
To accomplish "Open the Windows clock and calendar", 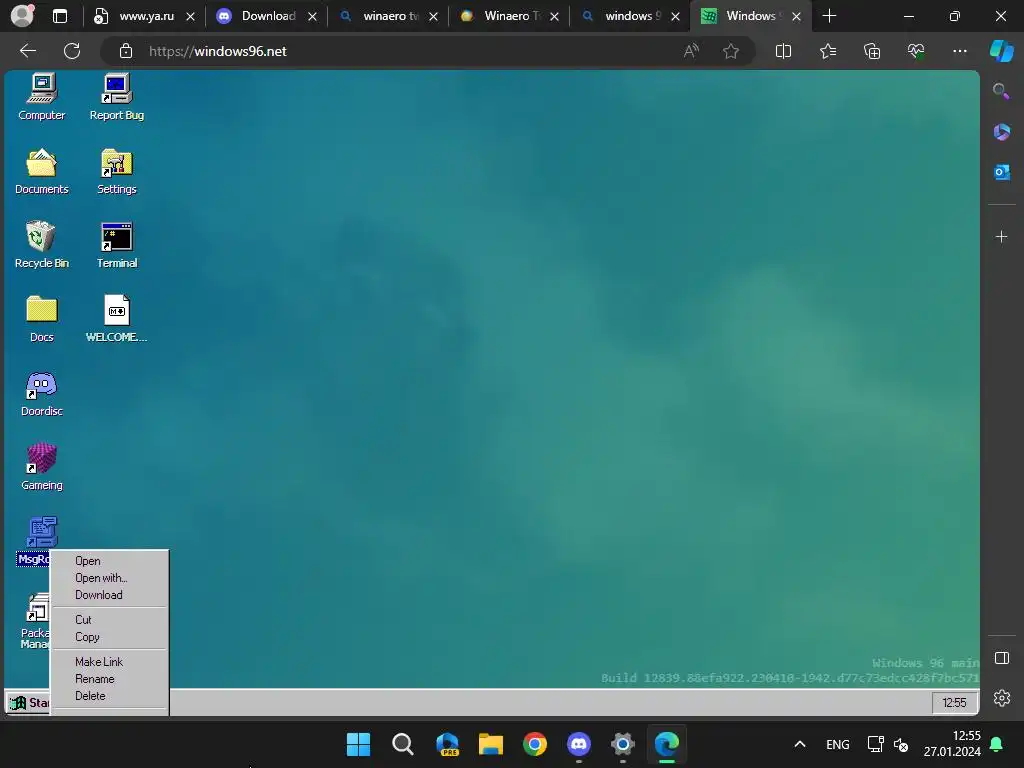I will (x=952, y=744).
